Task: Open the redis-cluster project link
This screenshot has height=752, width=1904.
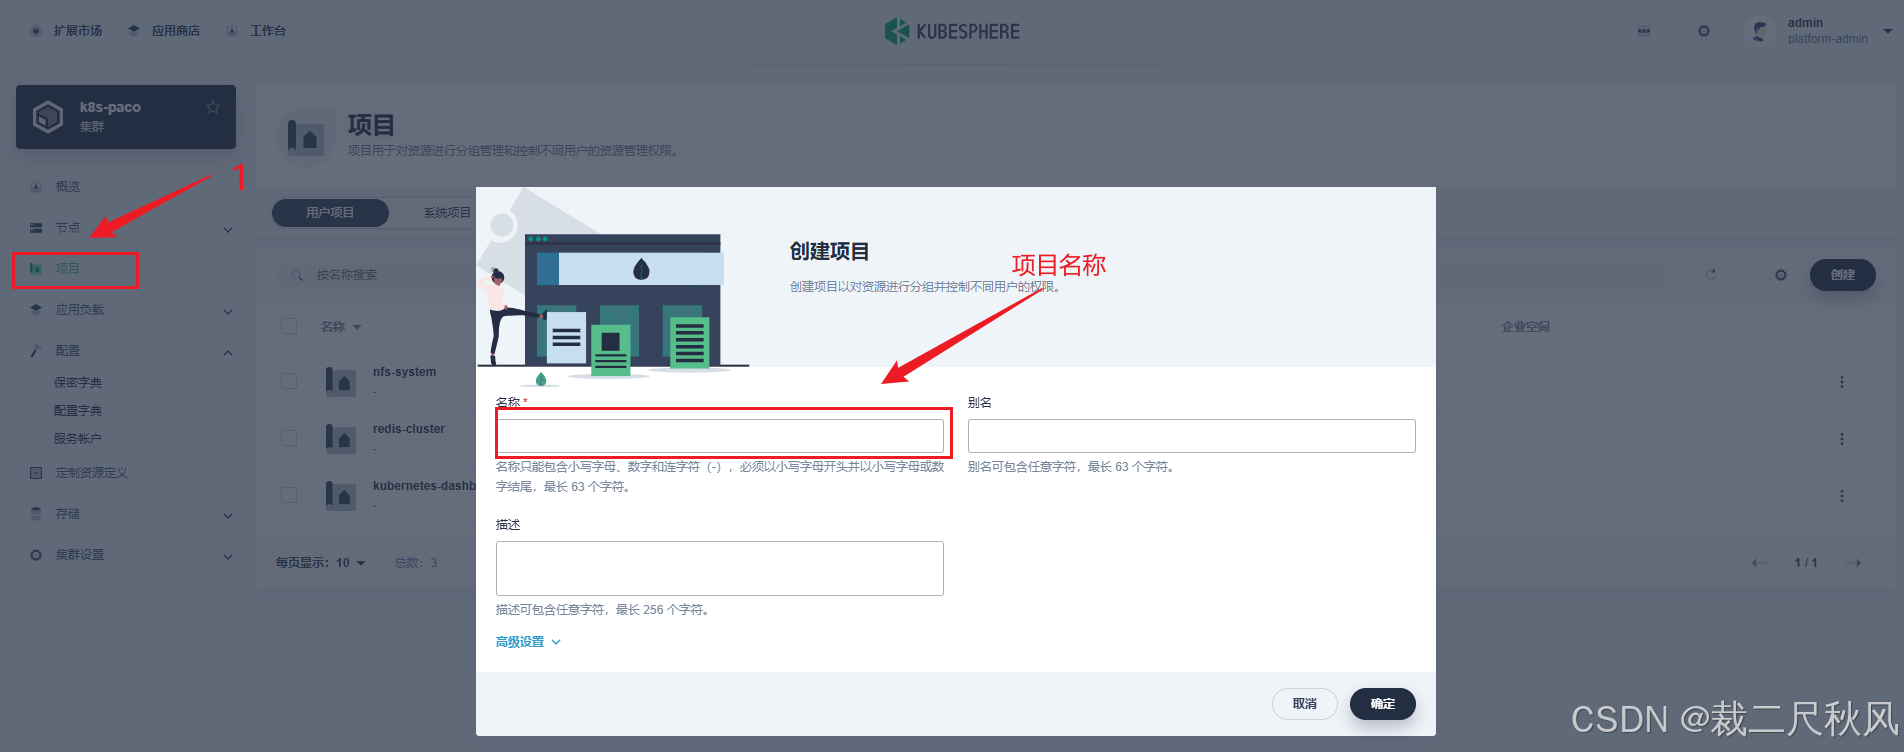Action: click(x=409, y=429)
